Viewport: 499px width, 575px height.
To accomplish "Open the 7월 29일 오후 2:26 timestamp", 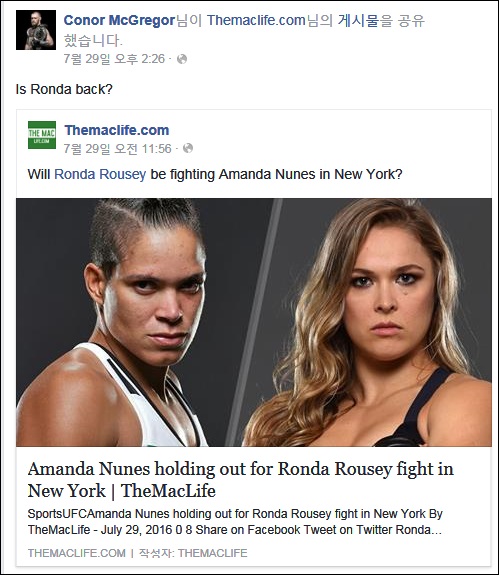I will pos(114,59).
